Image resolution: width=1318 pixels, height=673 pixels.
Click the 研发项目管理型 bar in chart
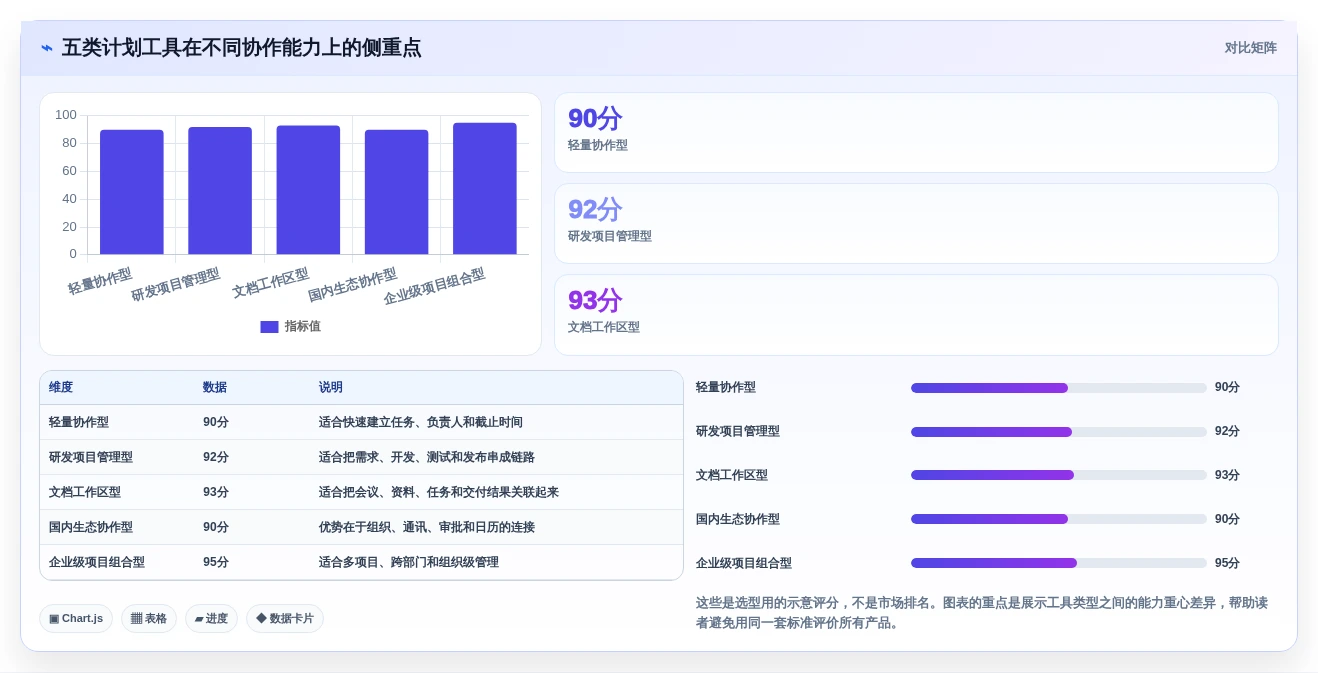220,191
